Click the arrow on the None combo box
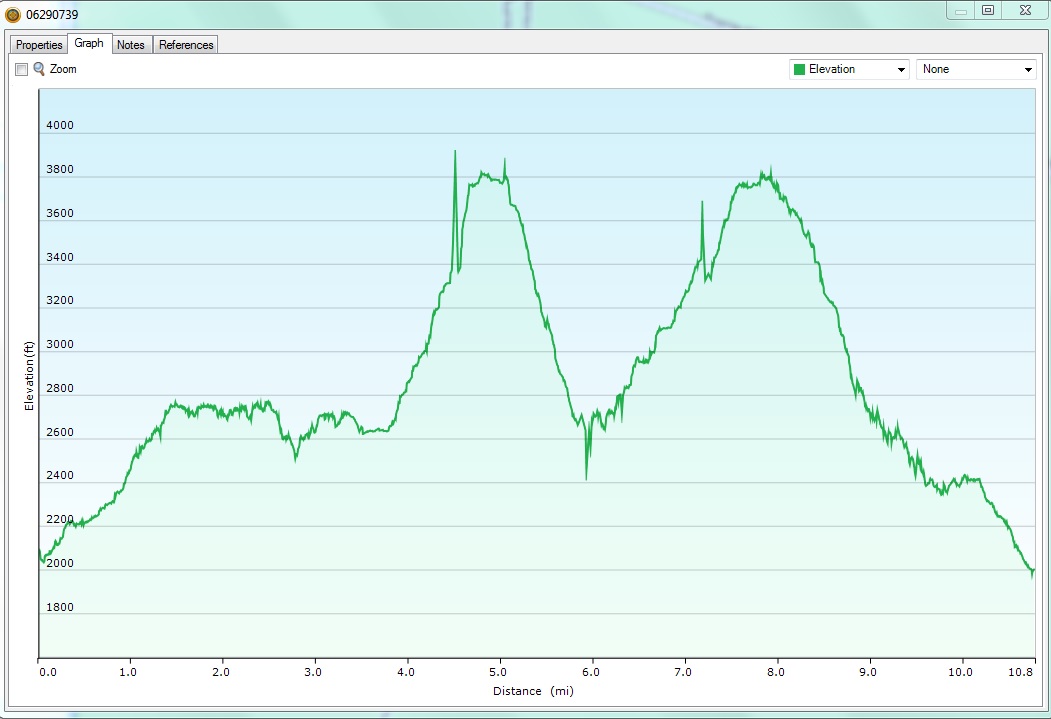Viewport: 1051px width, 719px height. pos(1028,70)
